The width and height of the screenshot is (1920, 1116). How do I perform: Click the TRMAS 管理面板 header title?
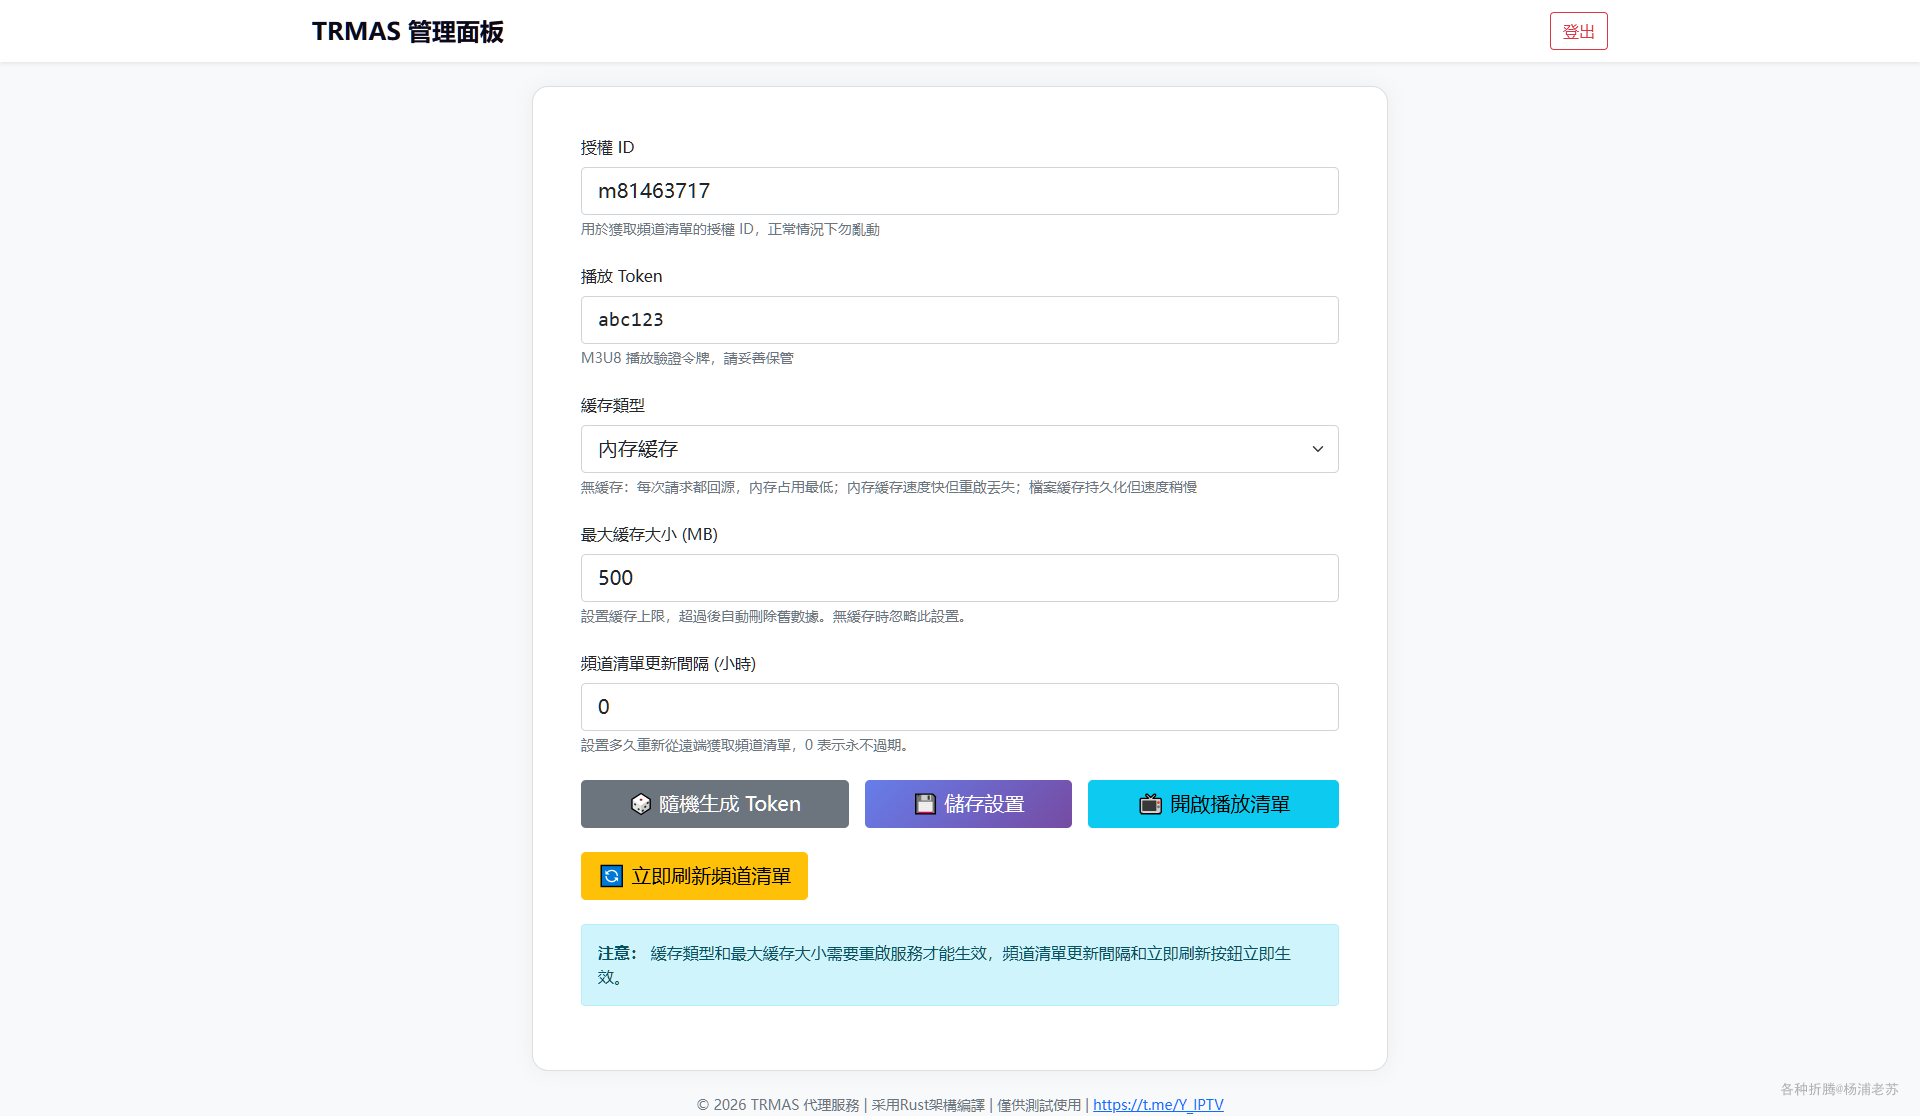(x=407, y=32)
